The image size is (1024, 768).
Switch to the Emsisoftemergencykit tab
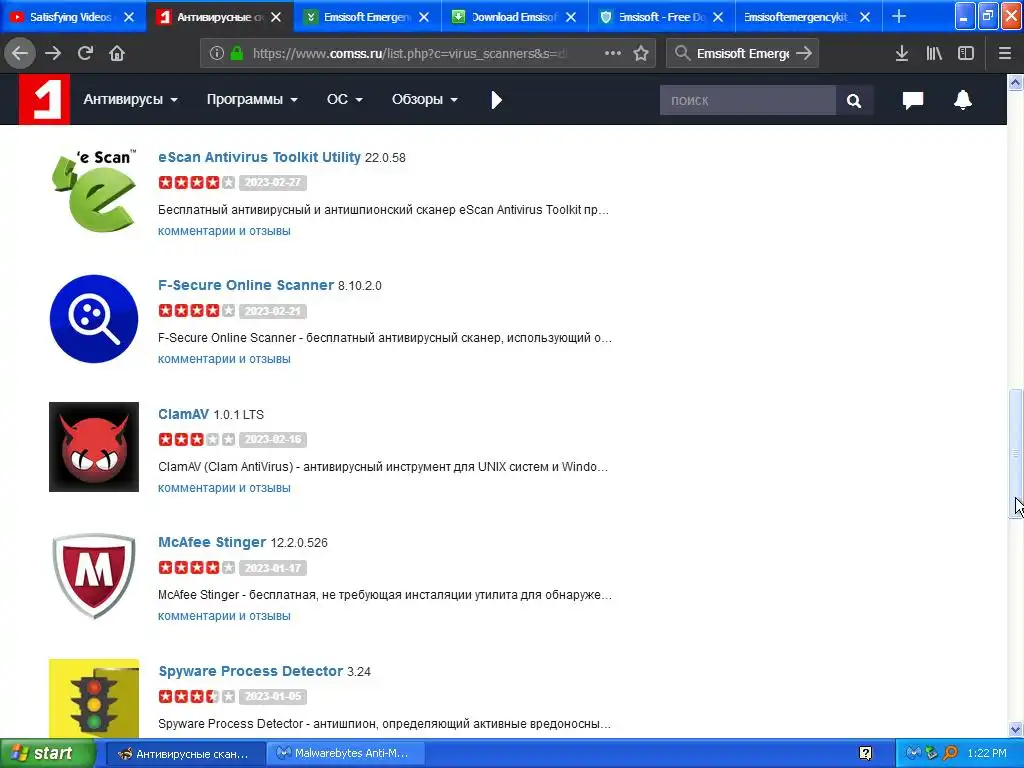(795, 17)
